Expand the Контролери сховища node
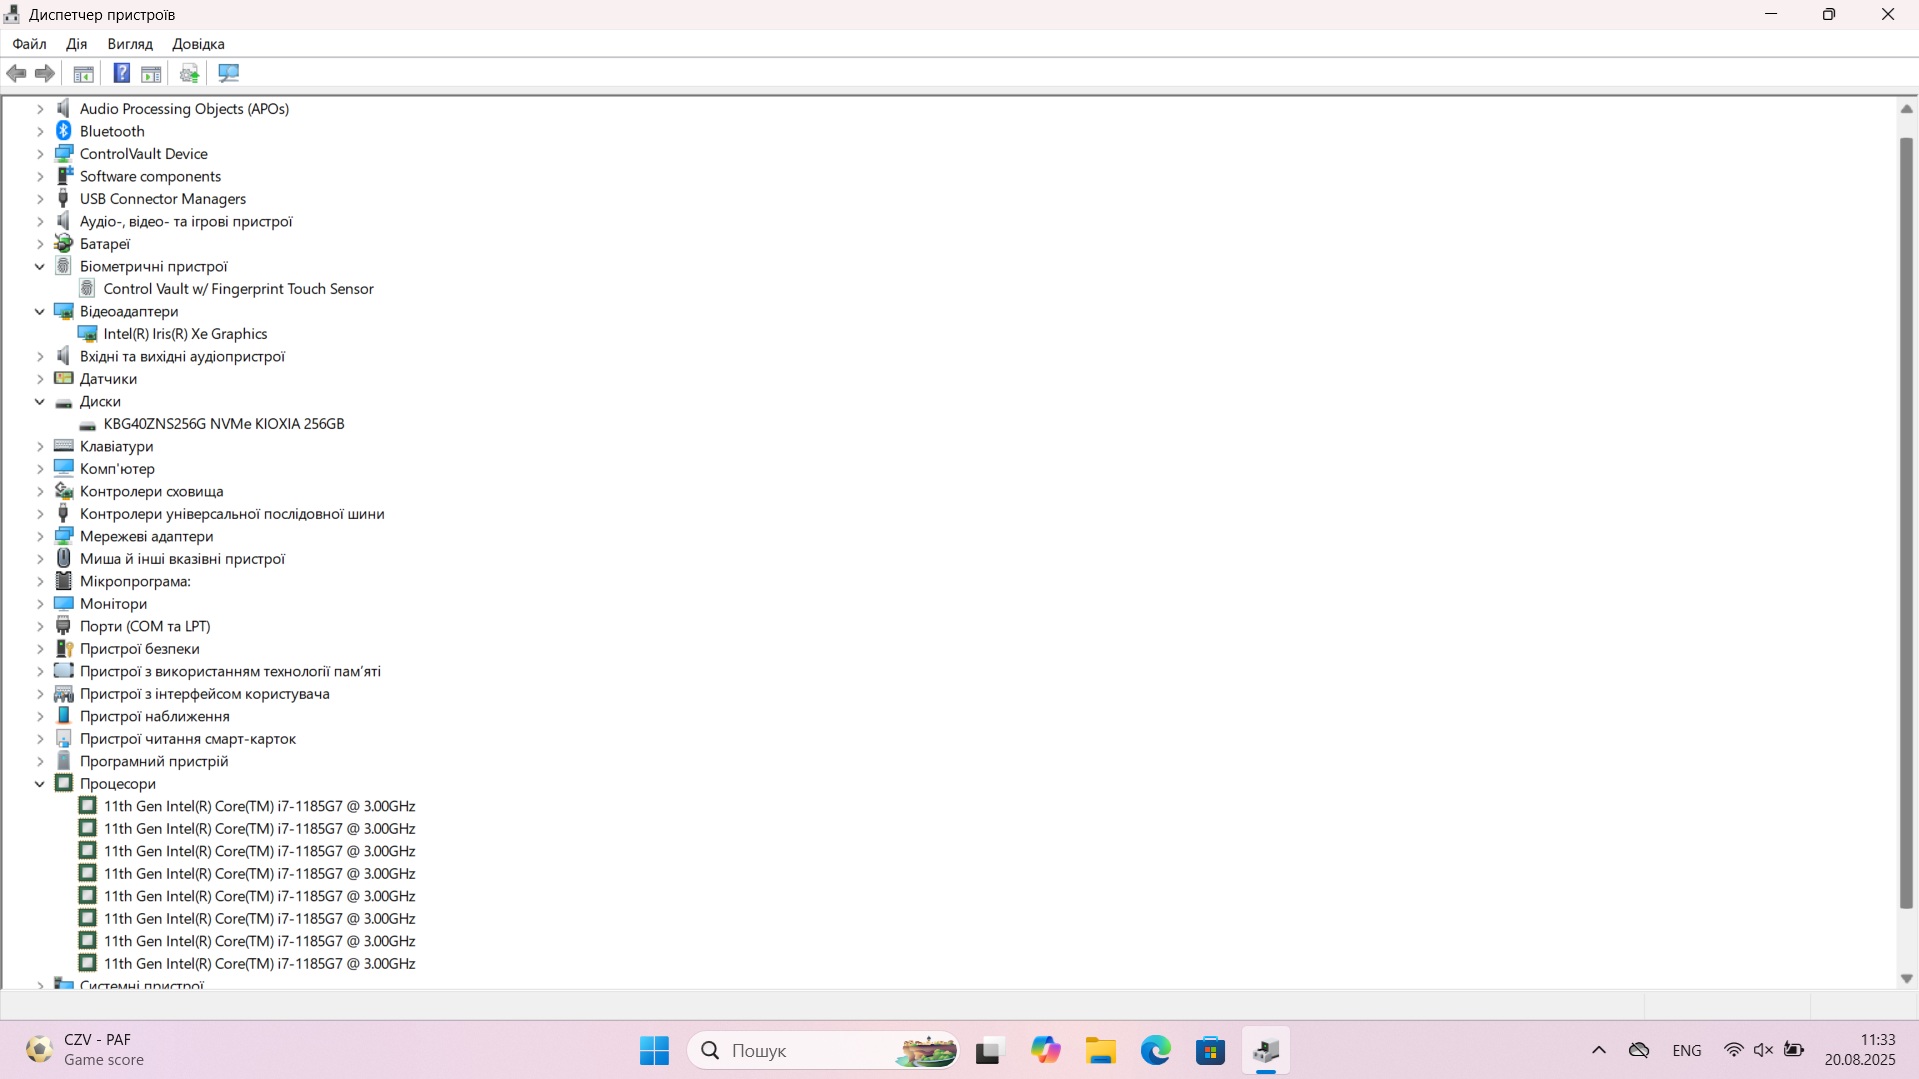Image resolution: width=1919 pixels, height=1079 pixels. point(40,491)
